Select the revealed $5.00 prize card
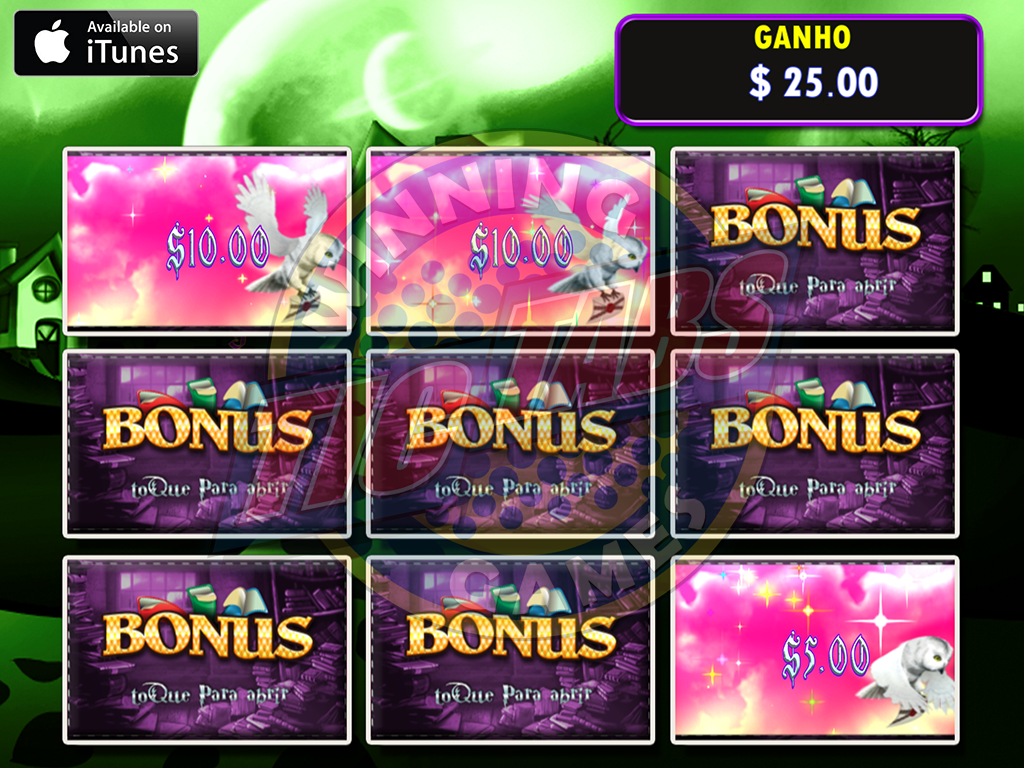This screenshot has width=1024, height=768. point(815,650)
